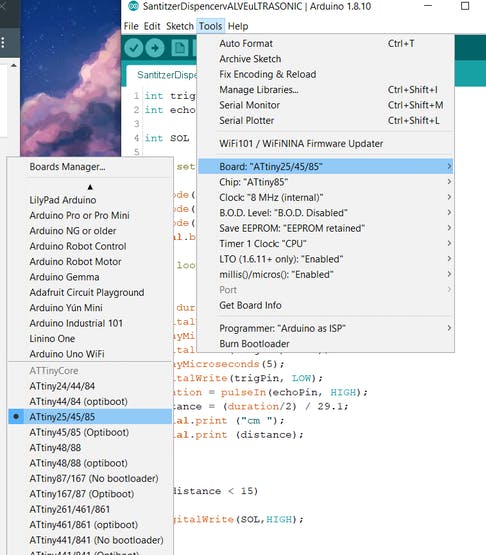This screenshot has width=486, height=555.
Task: Open the Help menu
Action: [238, 26]
